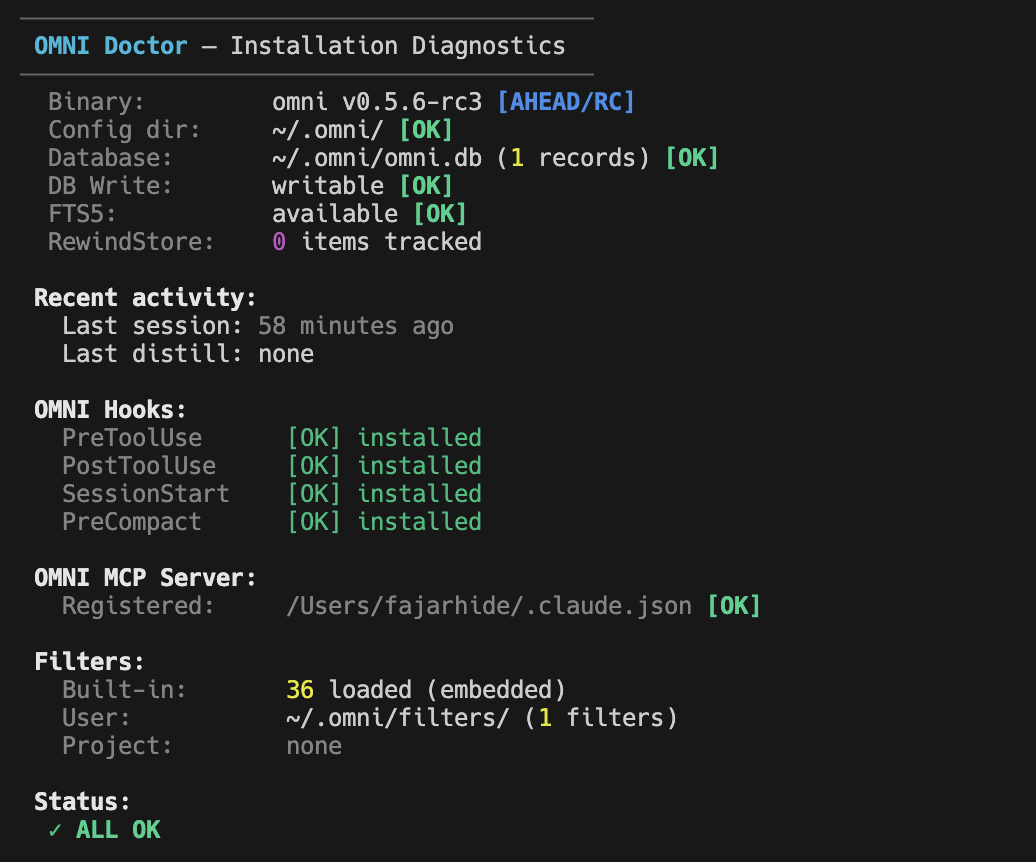
Task: Click the 'Binary:' label
Action: [96, 102]
